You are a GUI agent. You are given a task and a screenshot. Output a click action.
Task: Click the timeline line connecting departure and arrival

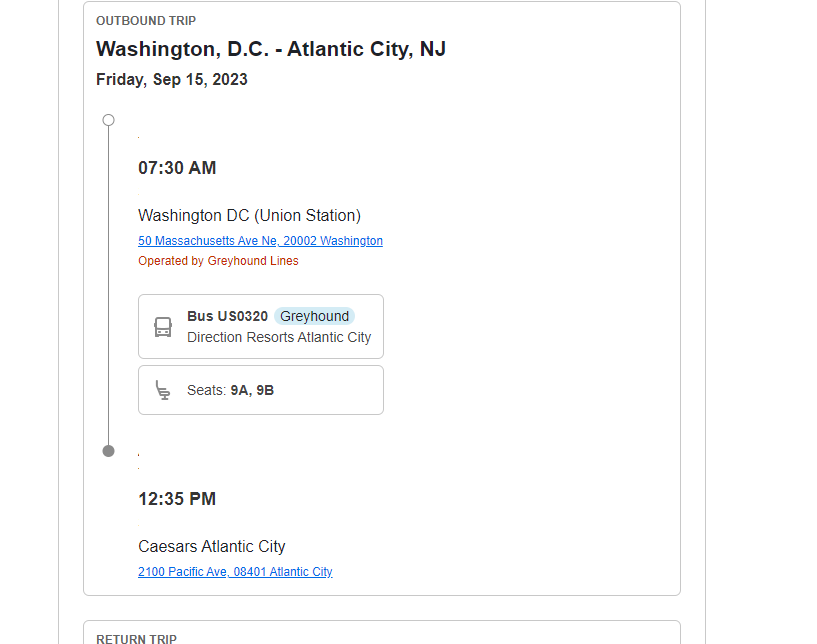tap(108, 285)
